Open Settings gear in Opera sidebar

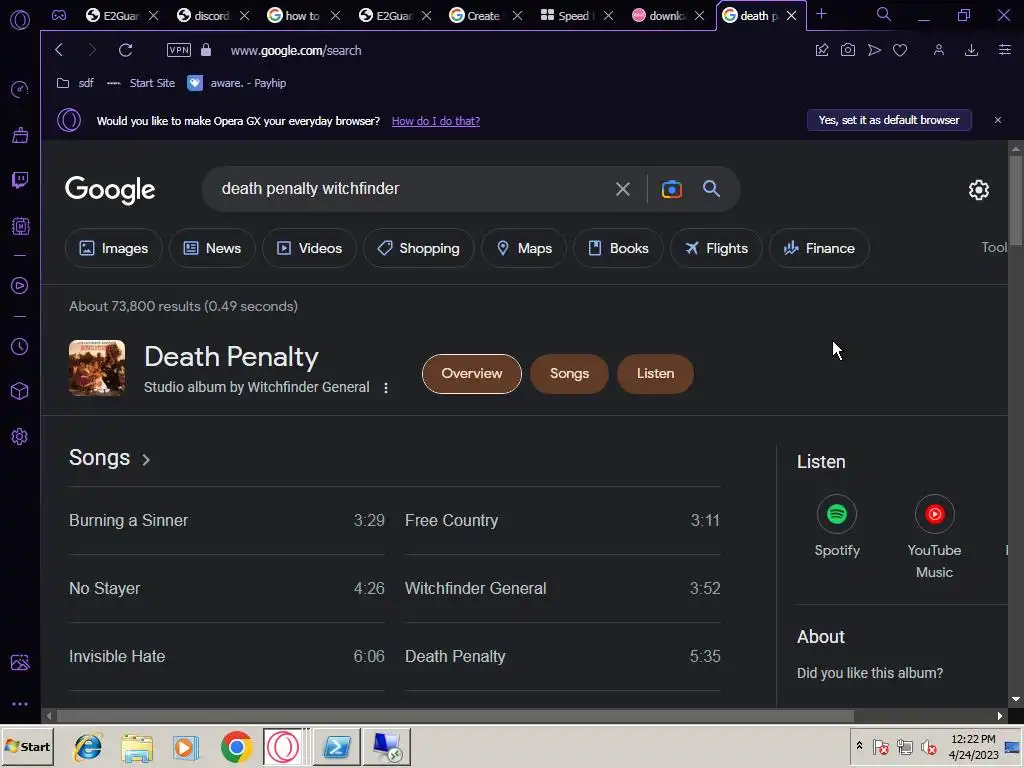(20, 436)
